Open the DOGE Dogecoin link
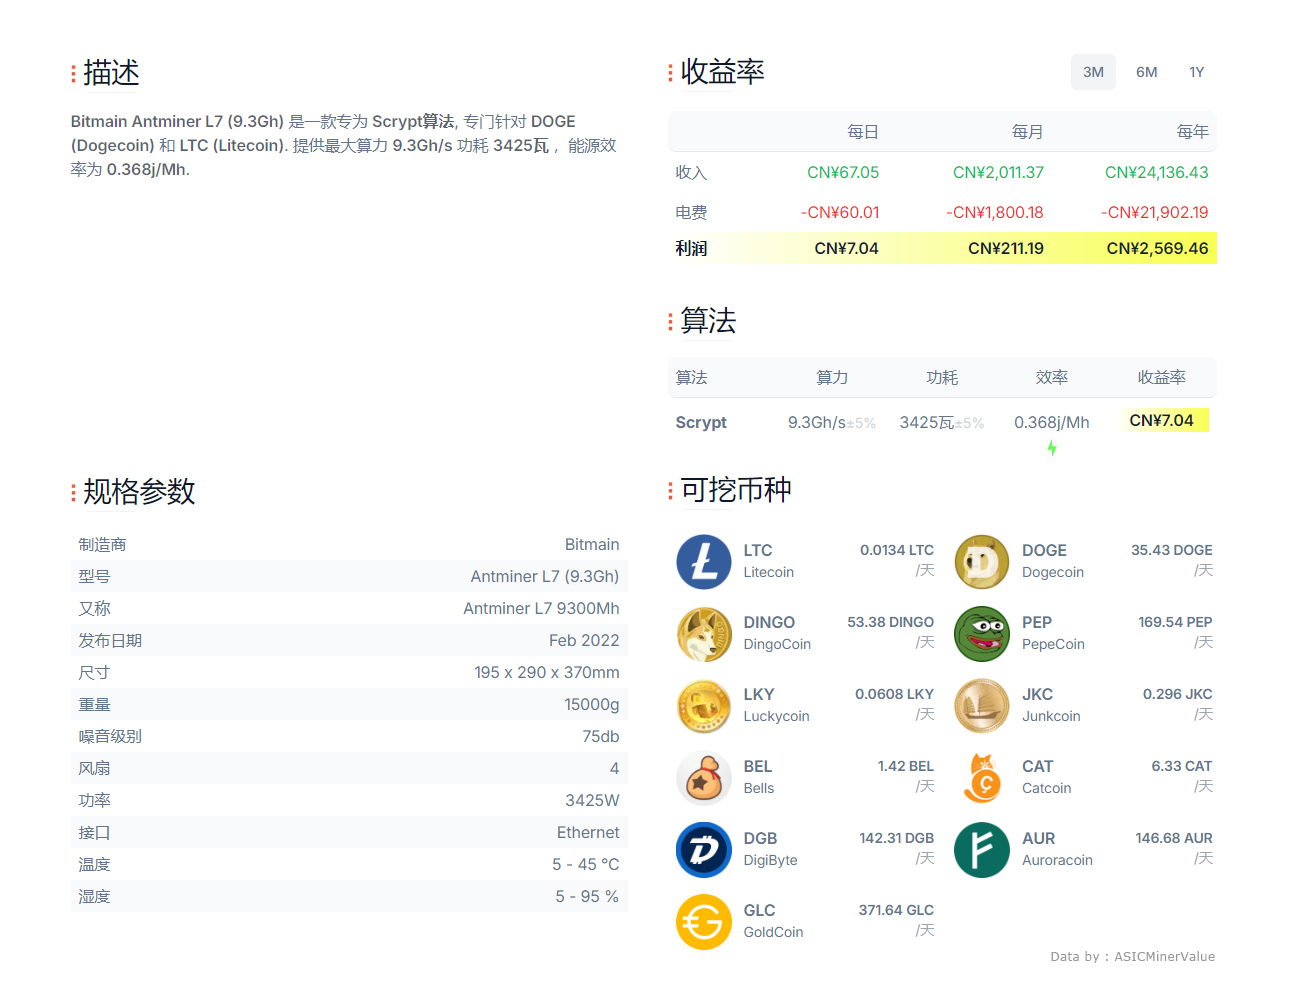 pos(1053,561)
